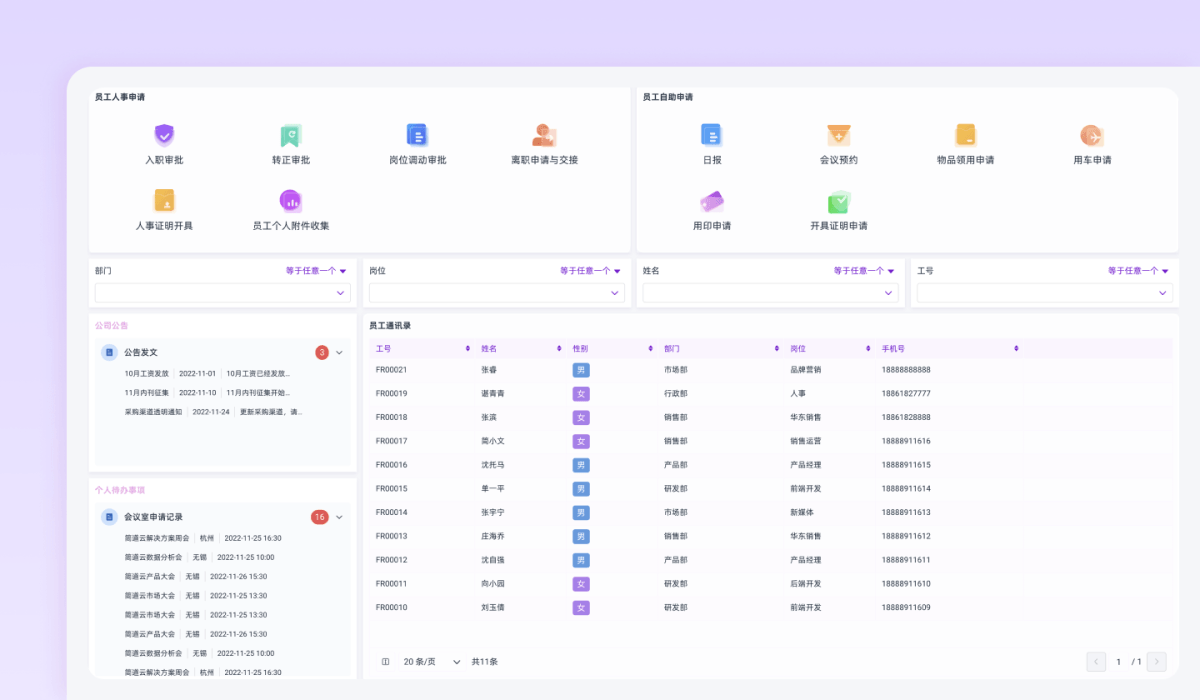
Task: Click phone number 18888888888
Action: (906, 370)
